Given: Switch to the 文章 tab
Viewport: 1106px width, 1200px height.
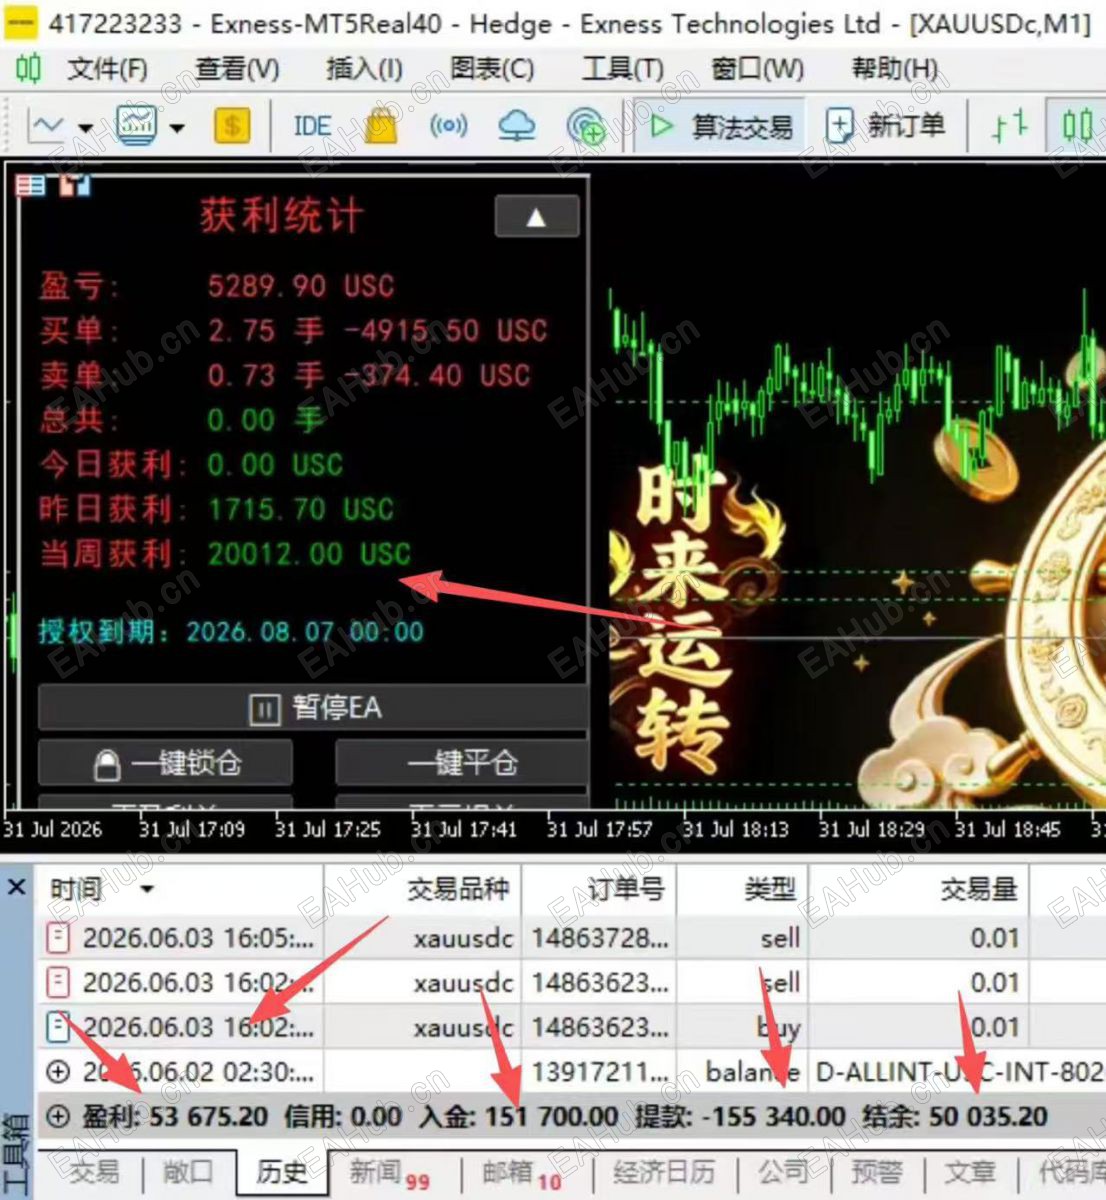Looking at the screenshot, I should tap(970, 1172).
